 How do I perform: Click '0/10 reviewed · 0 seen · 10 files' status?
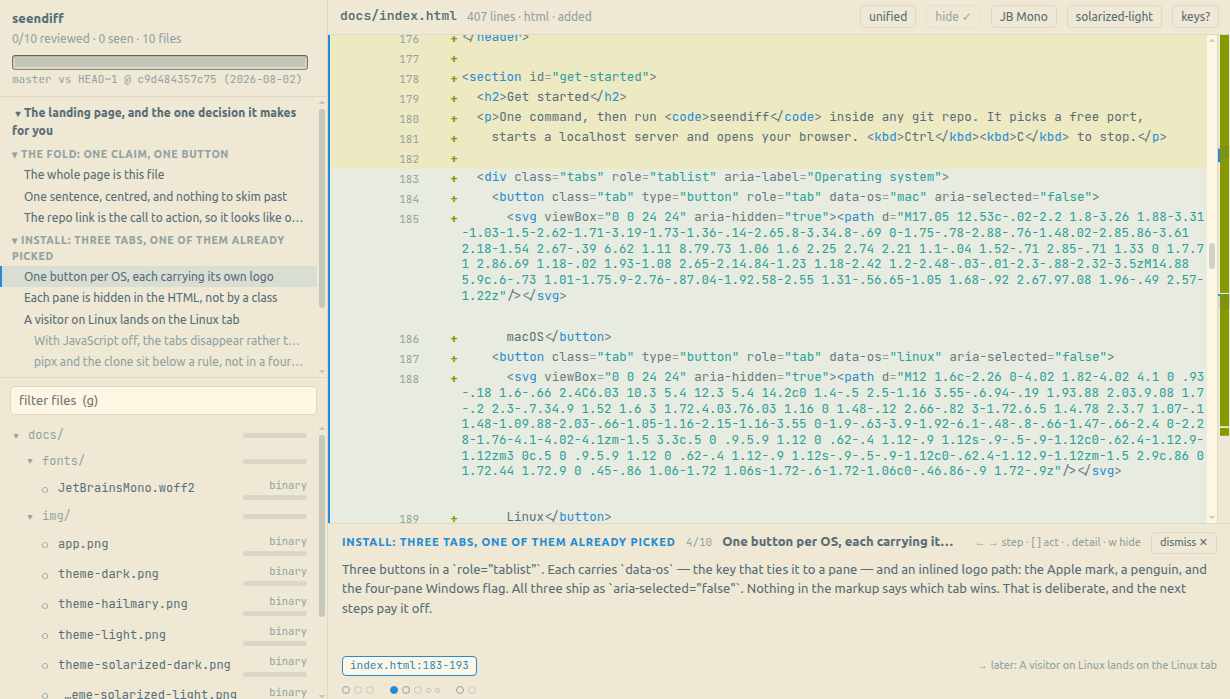tap(97, 39)
